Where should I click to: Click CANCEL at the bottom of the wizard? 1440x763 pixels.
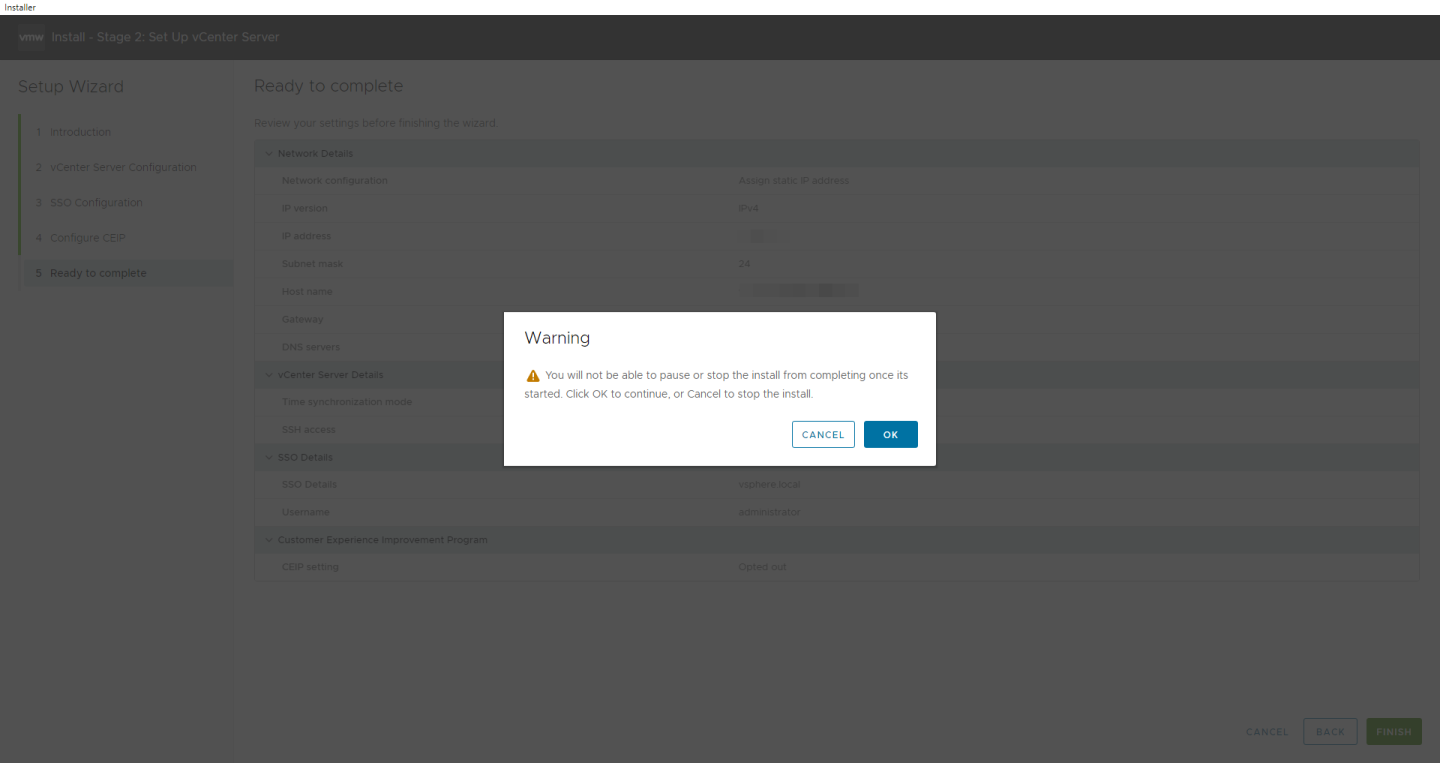[x=1266, y=731]
